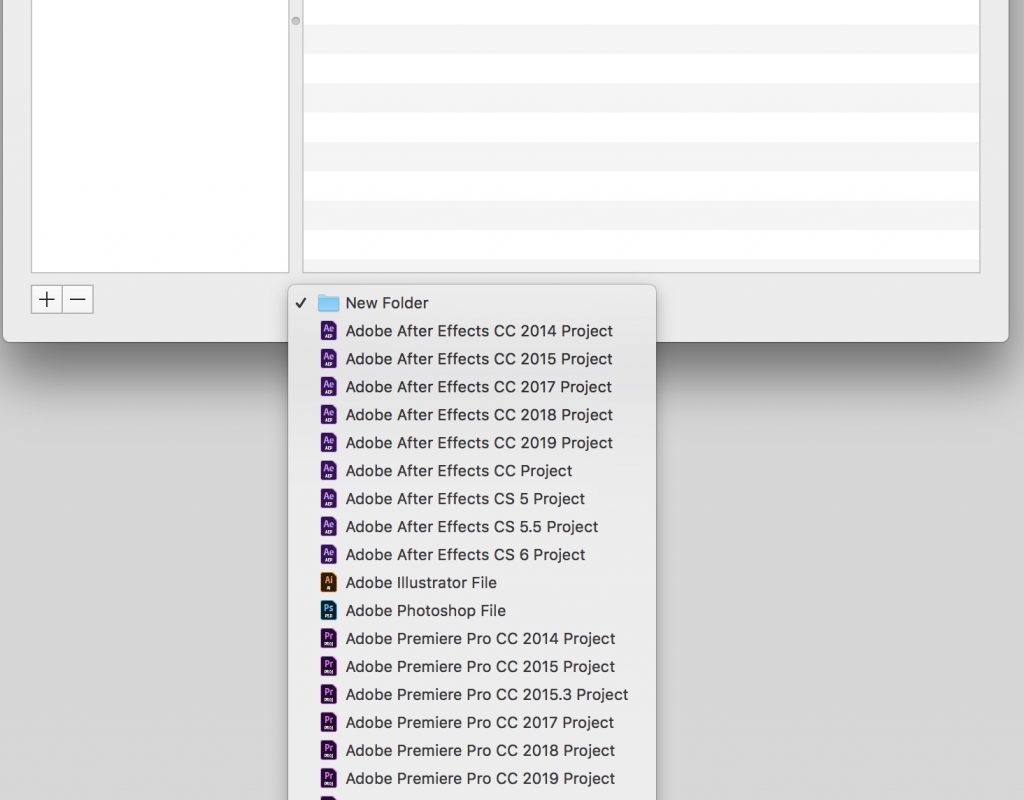Click the Premiere Pro CC 2014 icon
1024x800 pixels.
pyautogui.click(x=328, y=639)
